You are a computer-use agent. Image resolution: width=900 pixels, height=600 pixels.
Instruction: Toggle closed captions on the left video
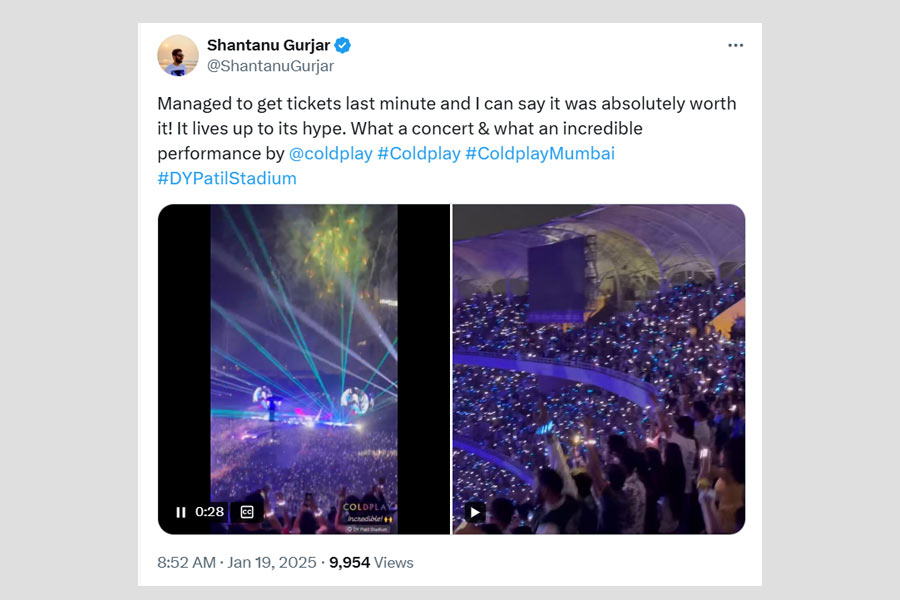(247, 512)
